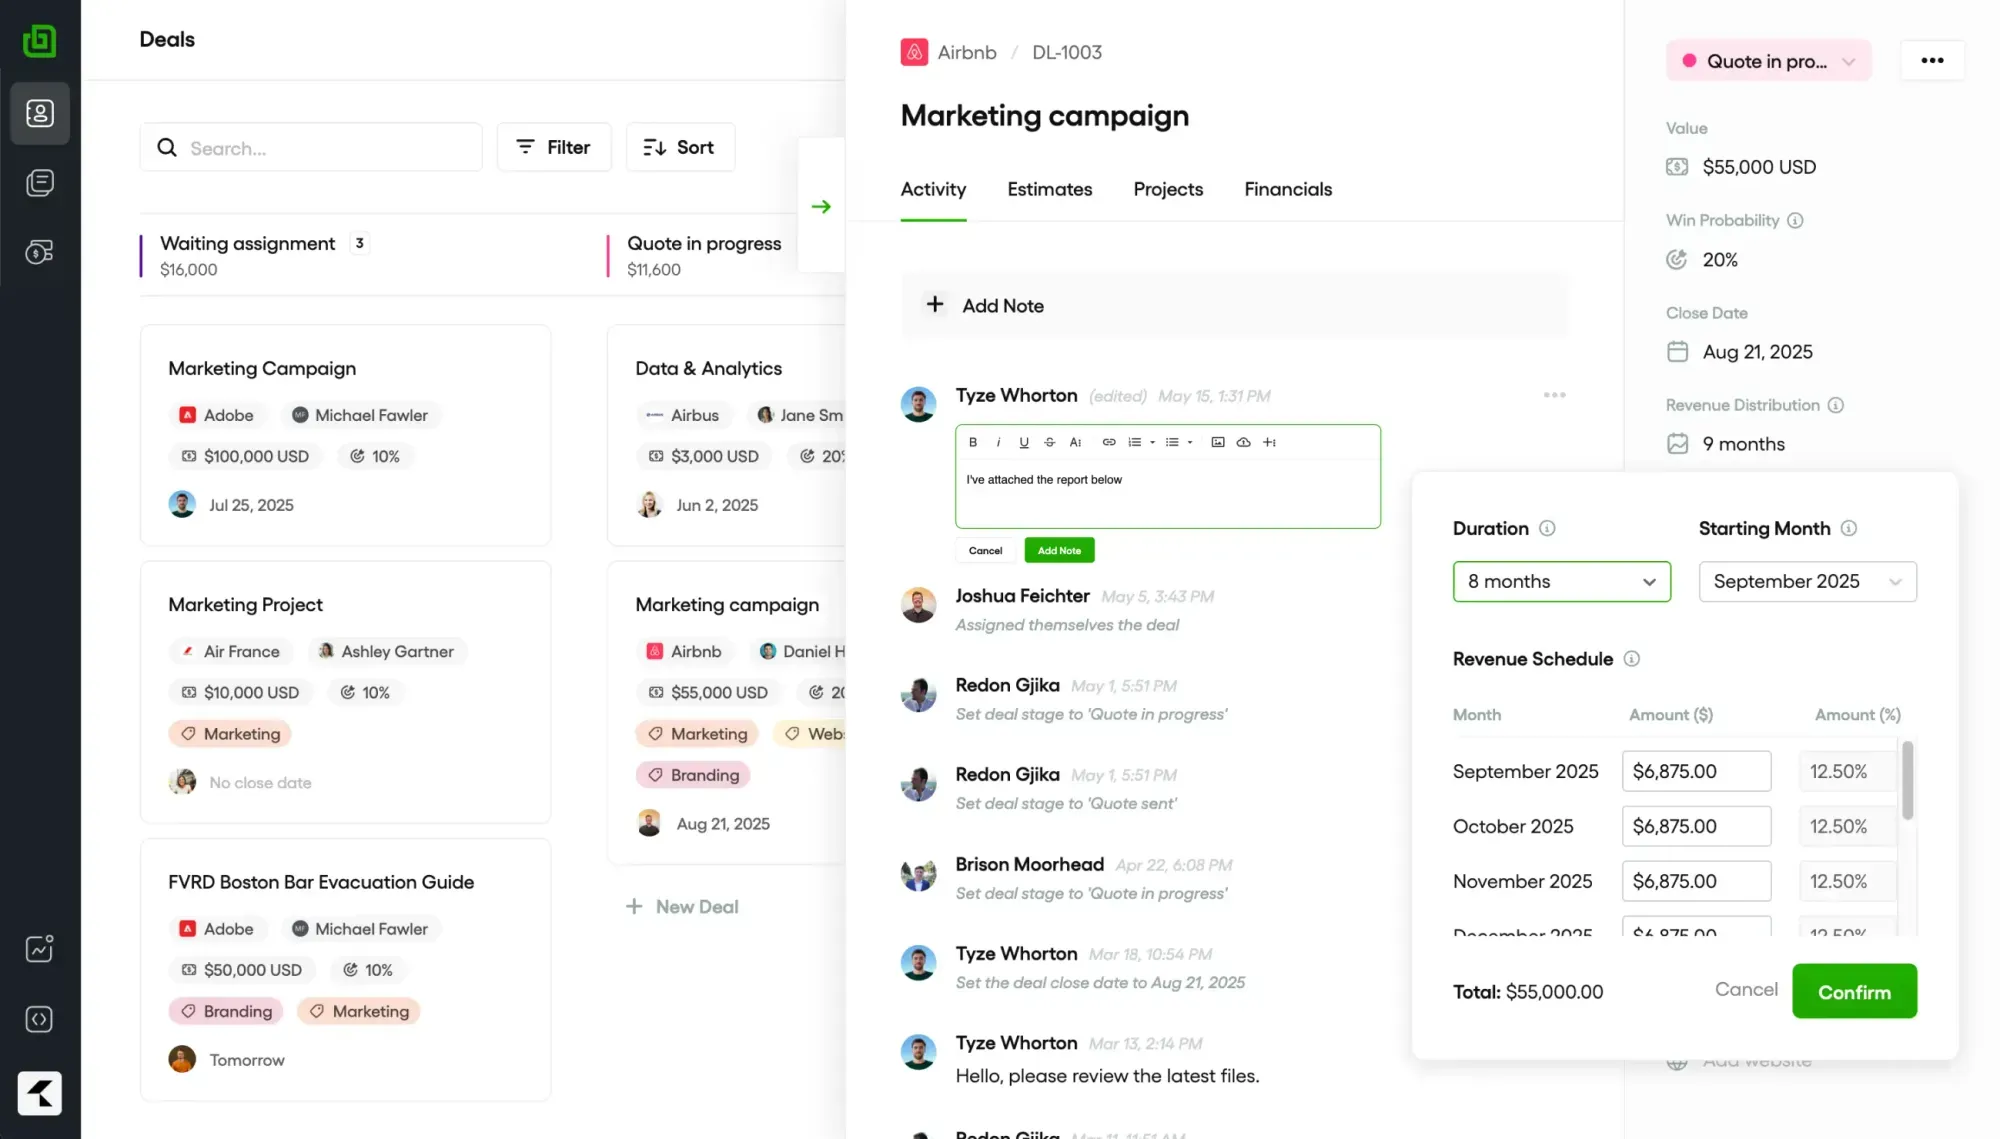
Task: Toggle underline formatting in note editor
Action: pyautogui.click(x=1023, y=442)
